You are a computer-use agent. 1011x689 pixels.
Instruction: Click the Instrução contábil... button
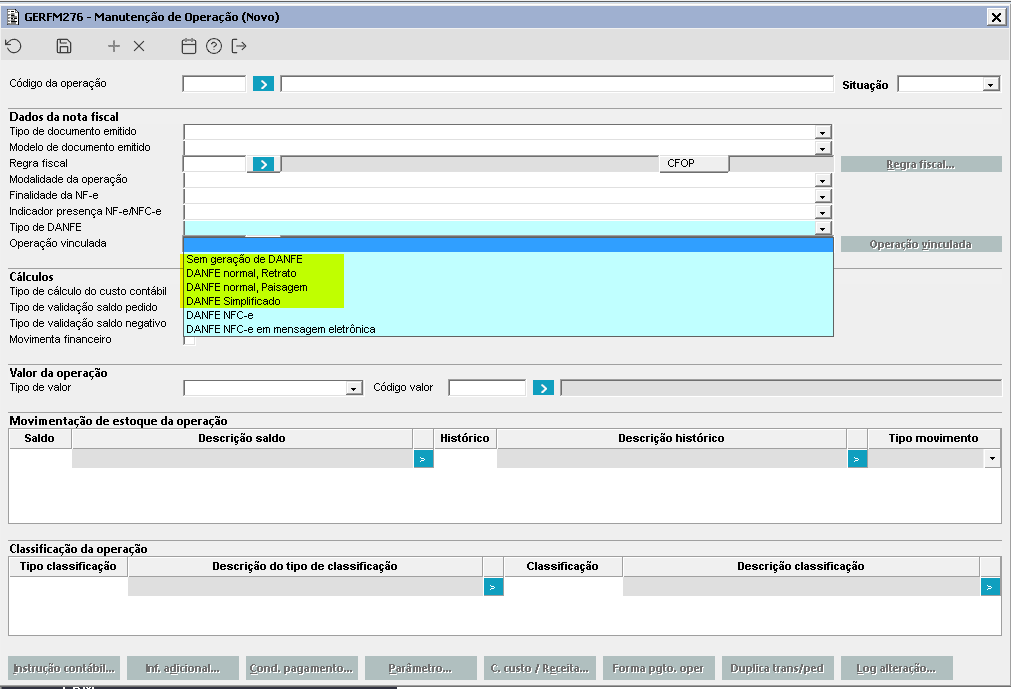tap(64, 668)
